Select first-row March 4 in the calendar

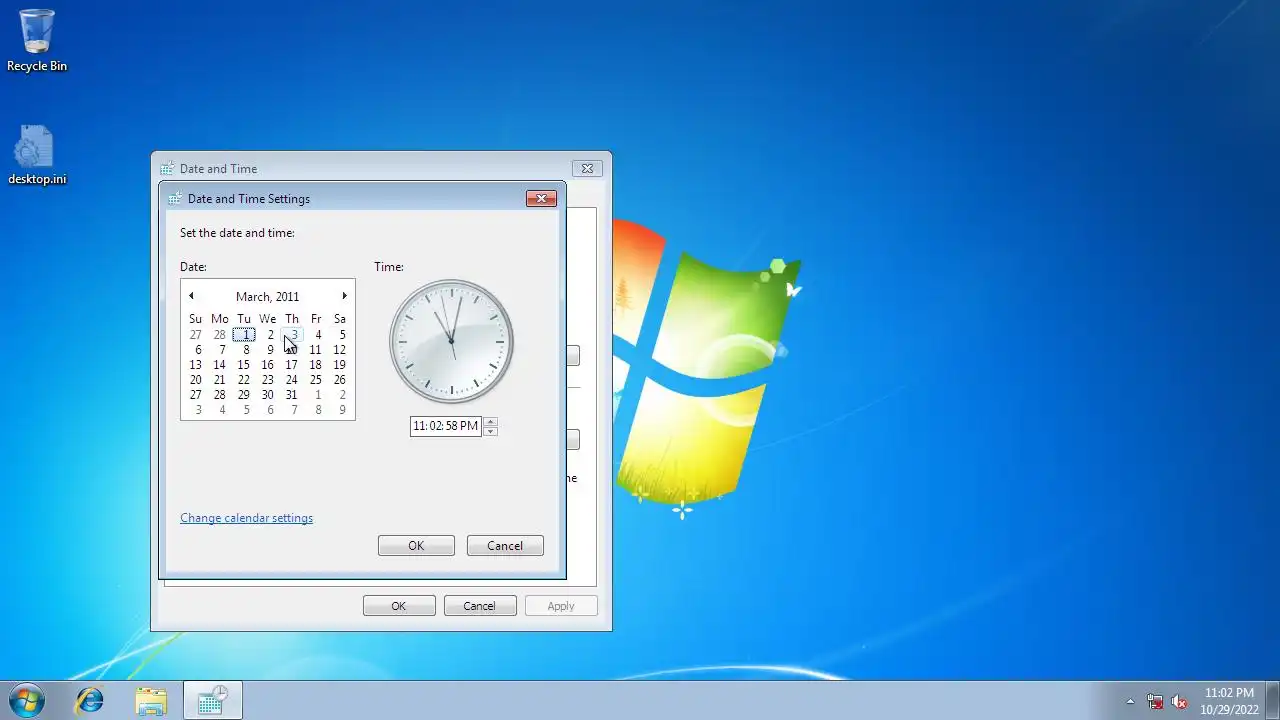[x=316, y=335]
